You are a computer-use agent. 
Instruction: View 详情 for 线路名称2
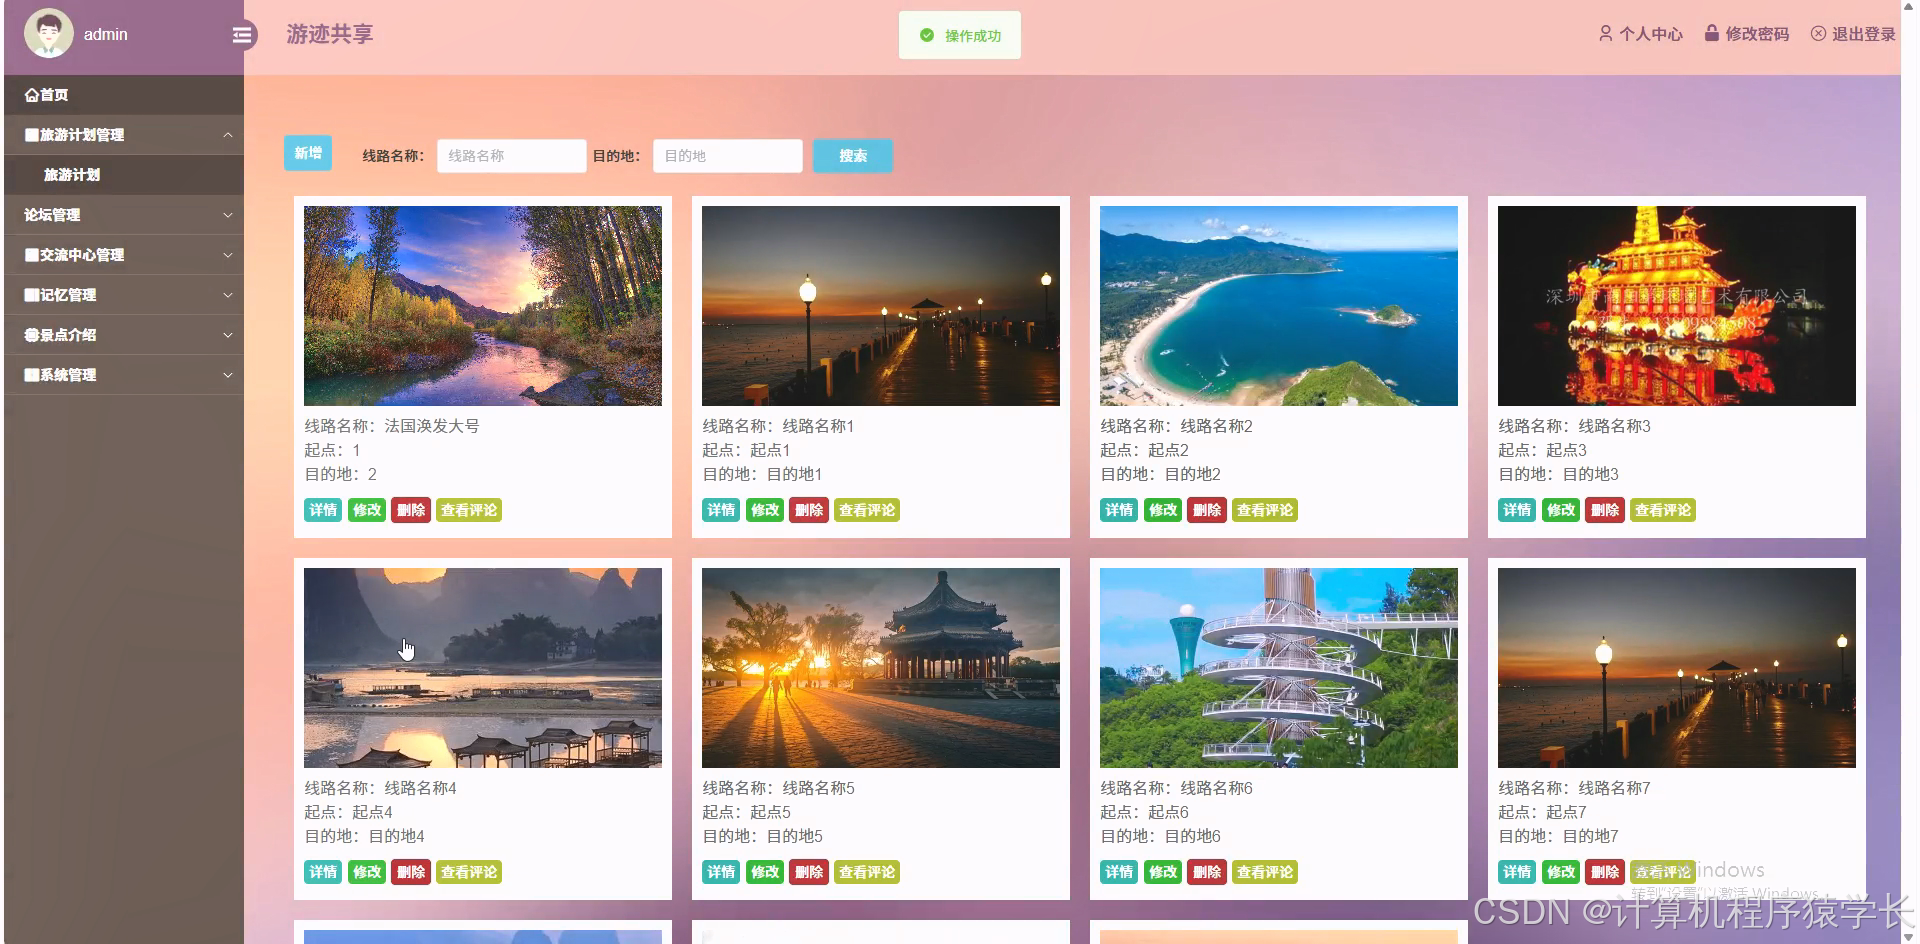(1119, 510)
